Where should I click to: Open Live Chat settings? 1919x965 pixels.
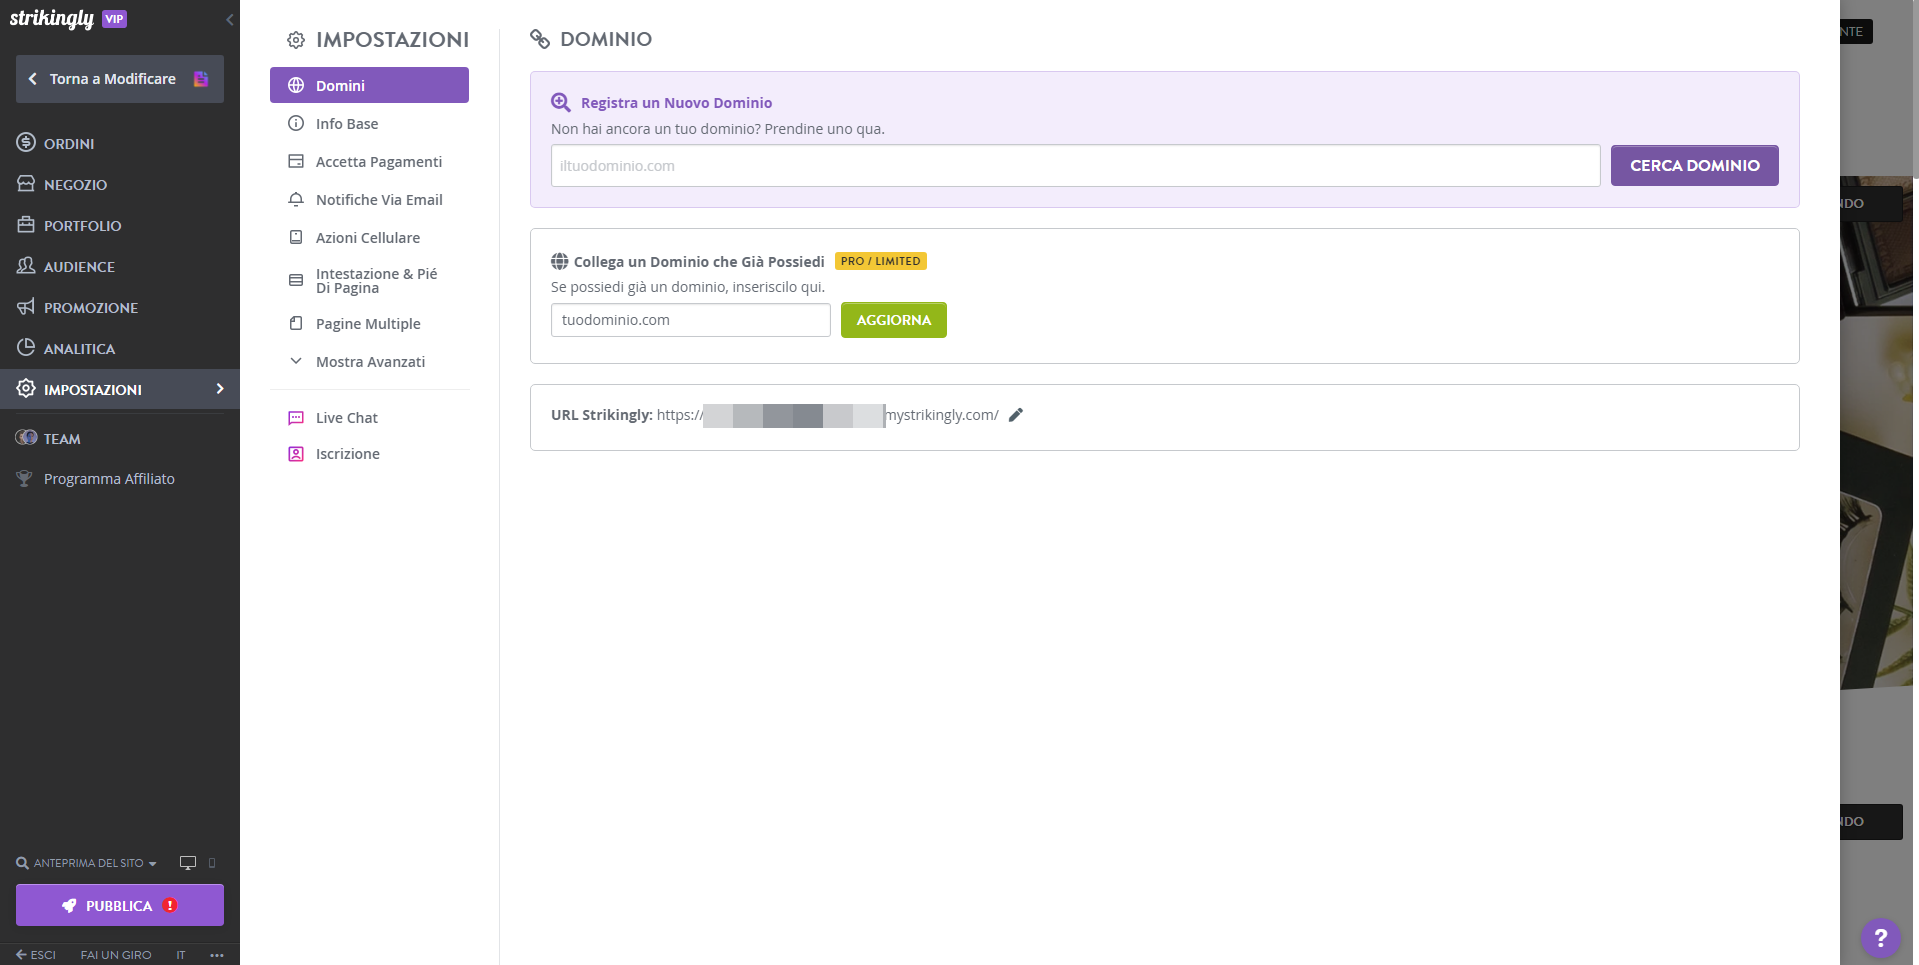346,418
